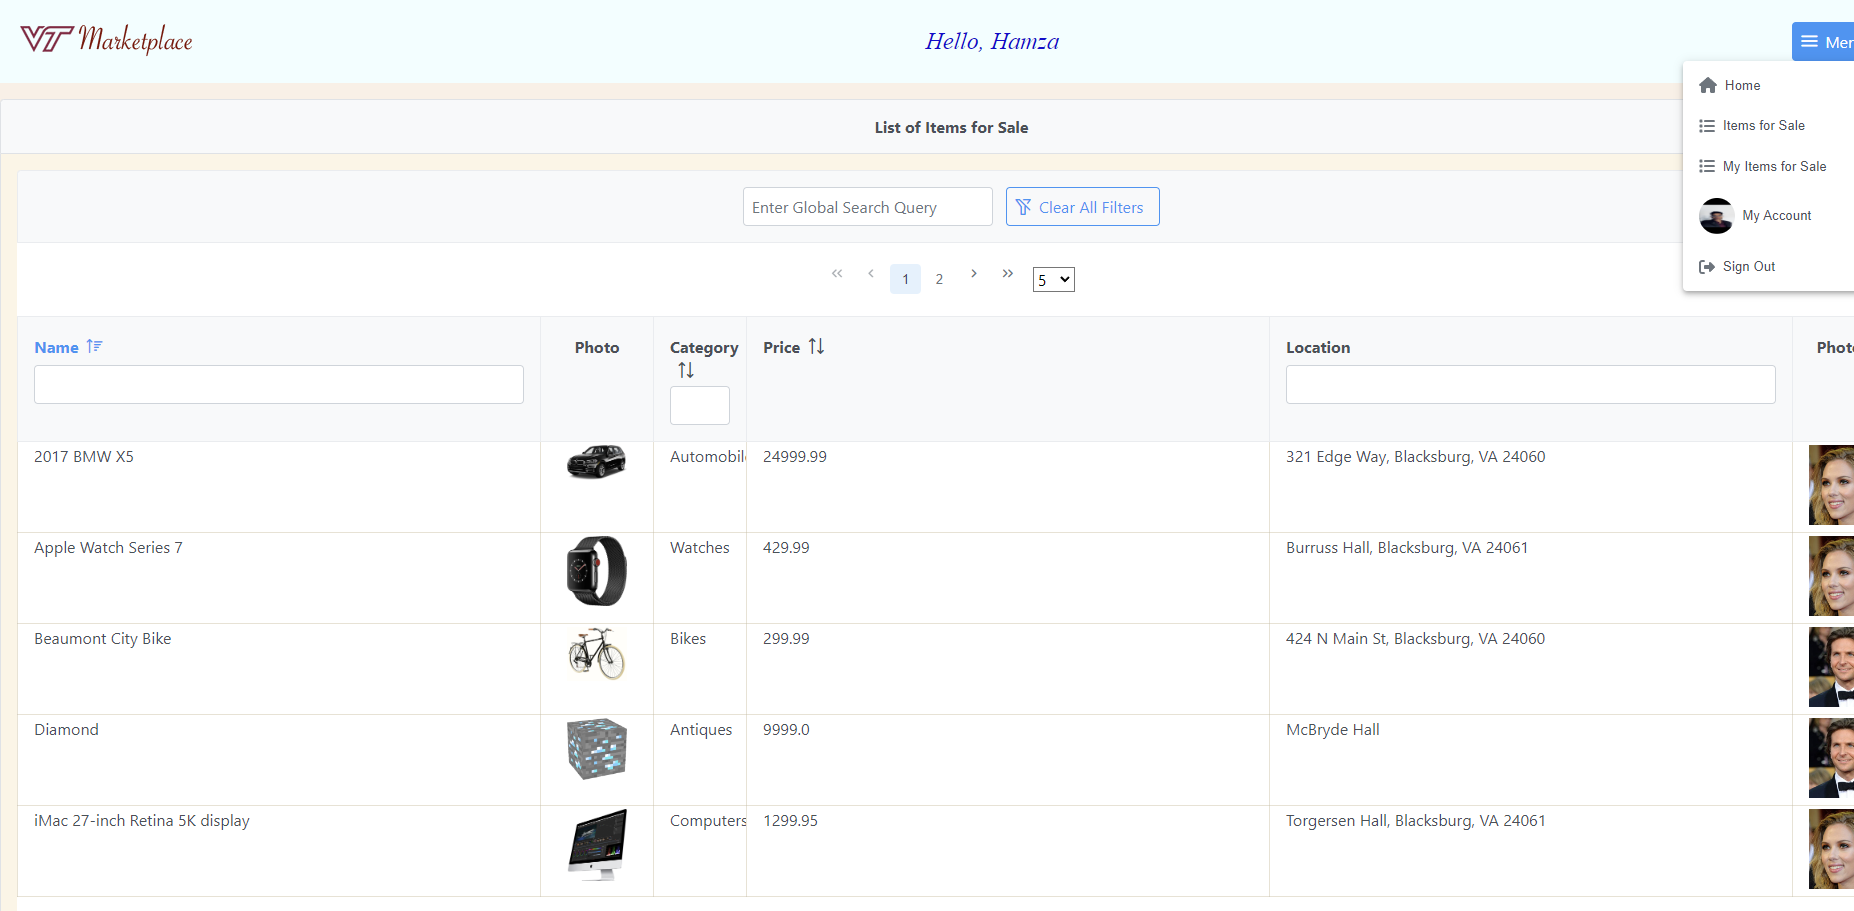
Task: Open the Beaumont City Bike photo
Action: (597, 654)
